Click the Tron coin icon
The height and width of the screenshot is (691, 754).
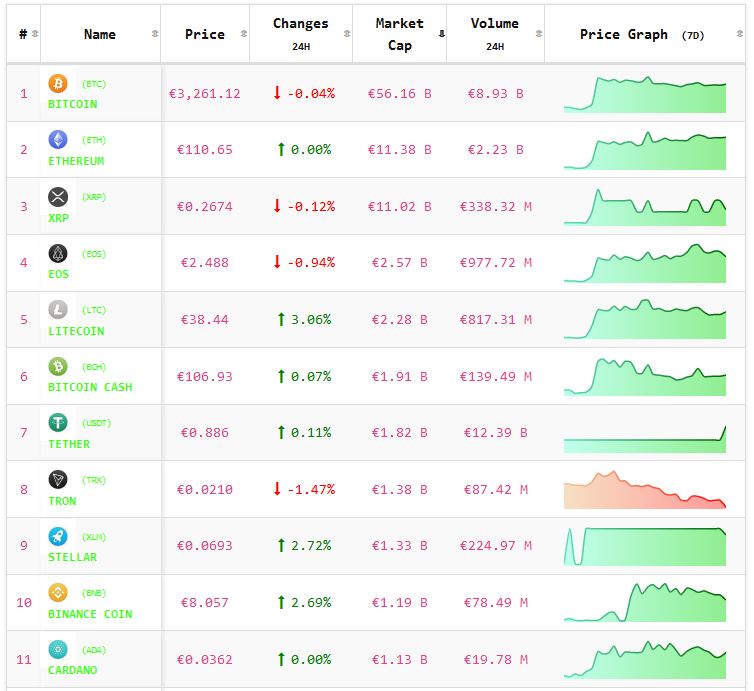click(58, 480)
